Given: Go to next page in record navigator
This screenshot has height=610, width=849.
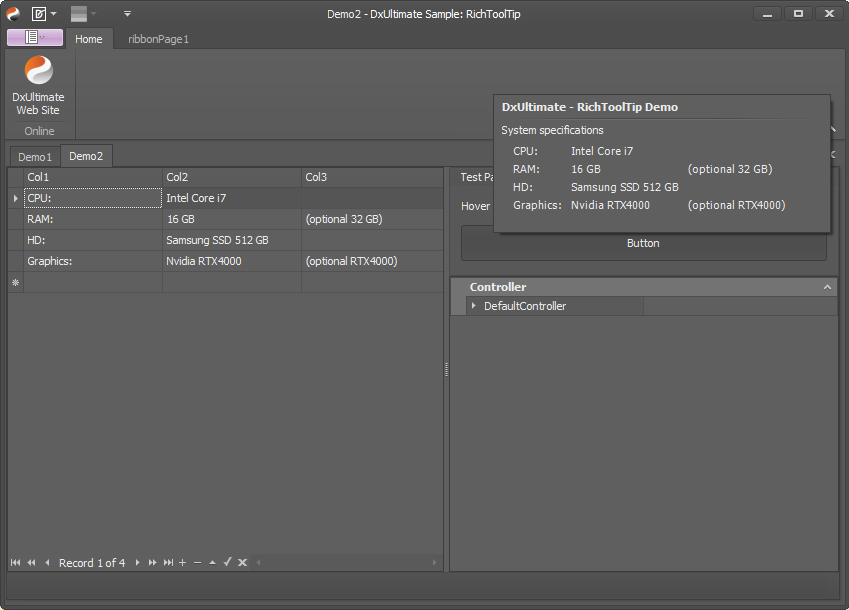Looking at the screenshot, I should click(x=153, y=562).
